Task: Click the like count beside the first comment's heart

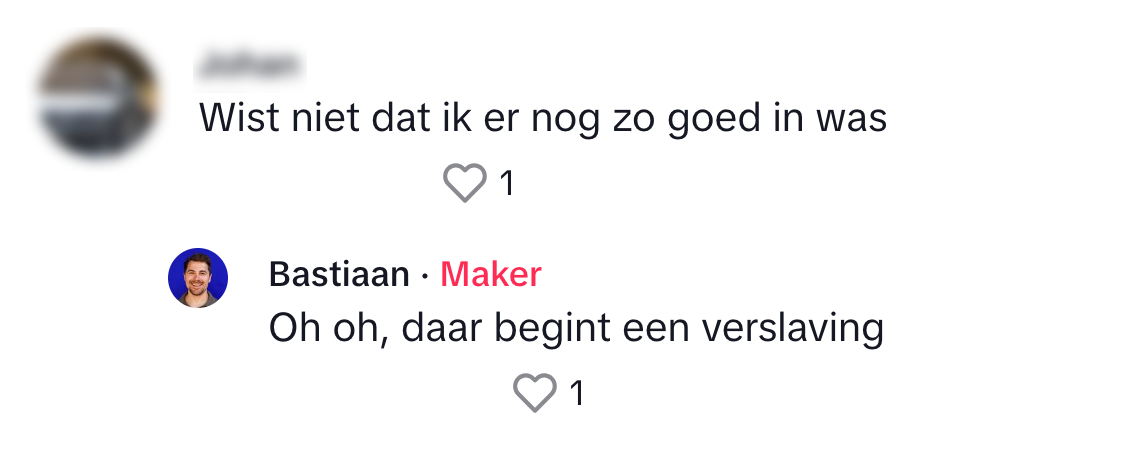Action: click(x=507, y=184)
